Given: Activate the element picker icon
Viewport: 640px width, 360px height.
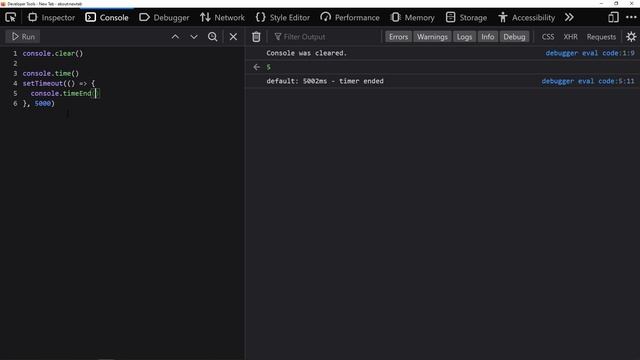Looking at the screenshot, I should (11, 18).
